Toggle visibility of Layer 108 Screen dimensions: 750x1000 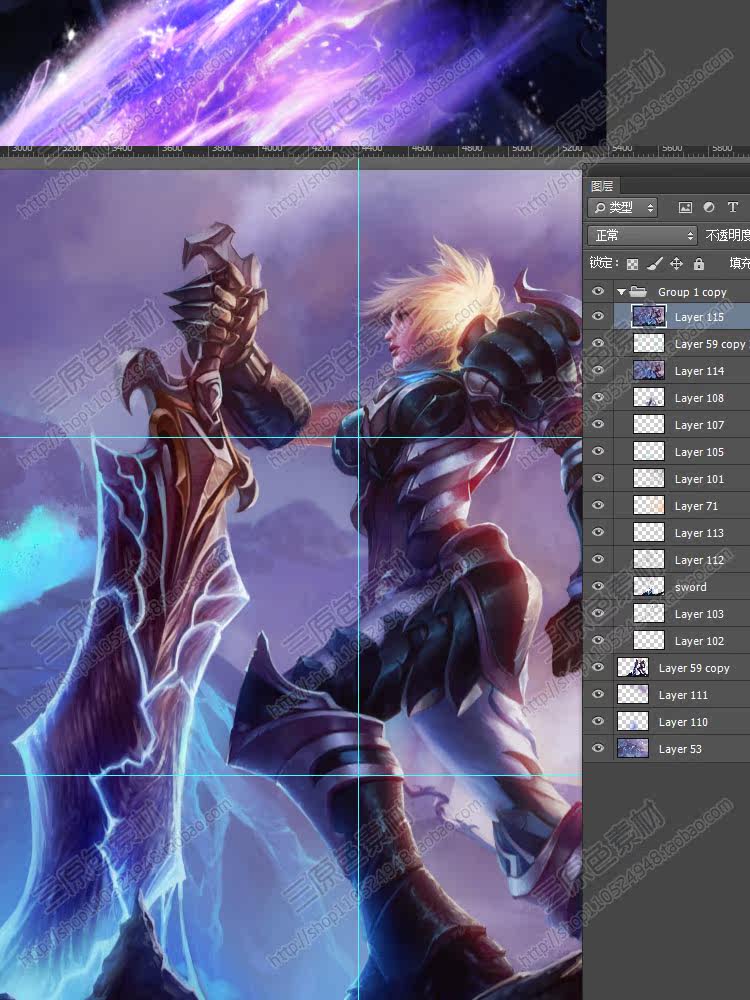598,397
